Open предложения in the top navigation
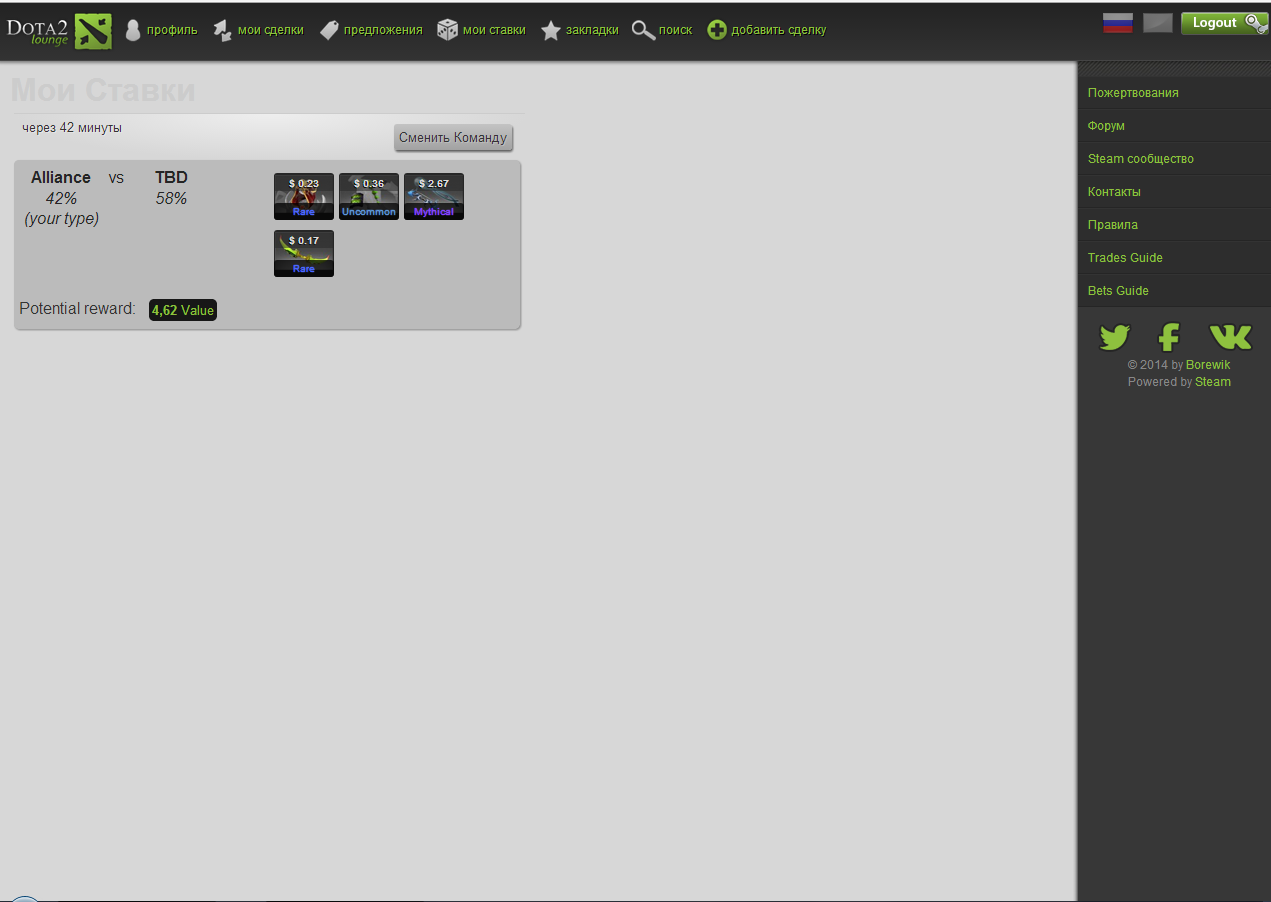 (382, 30)
